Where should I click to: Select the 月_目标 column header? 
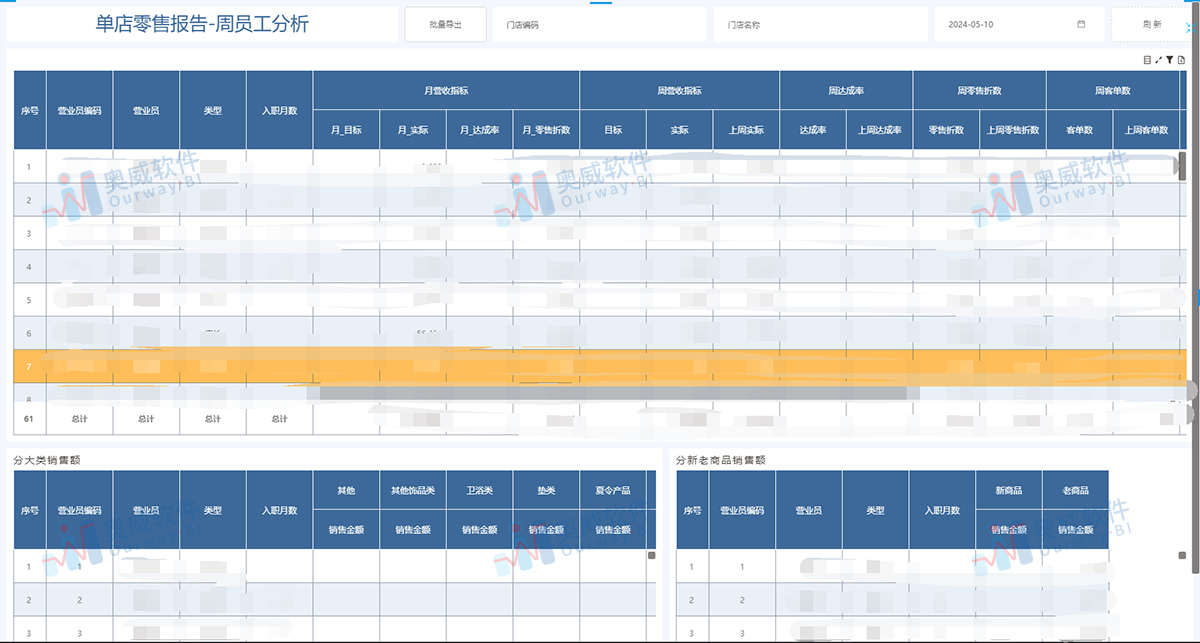pos(346,130)
